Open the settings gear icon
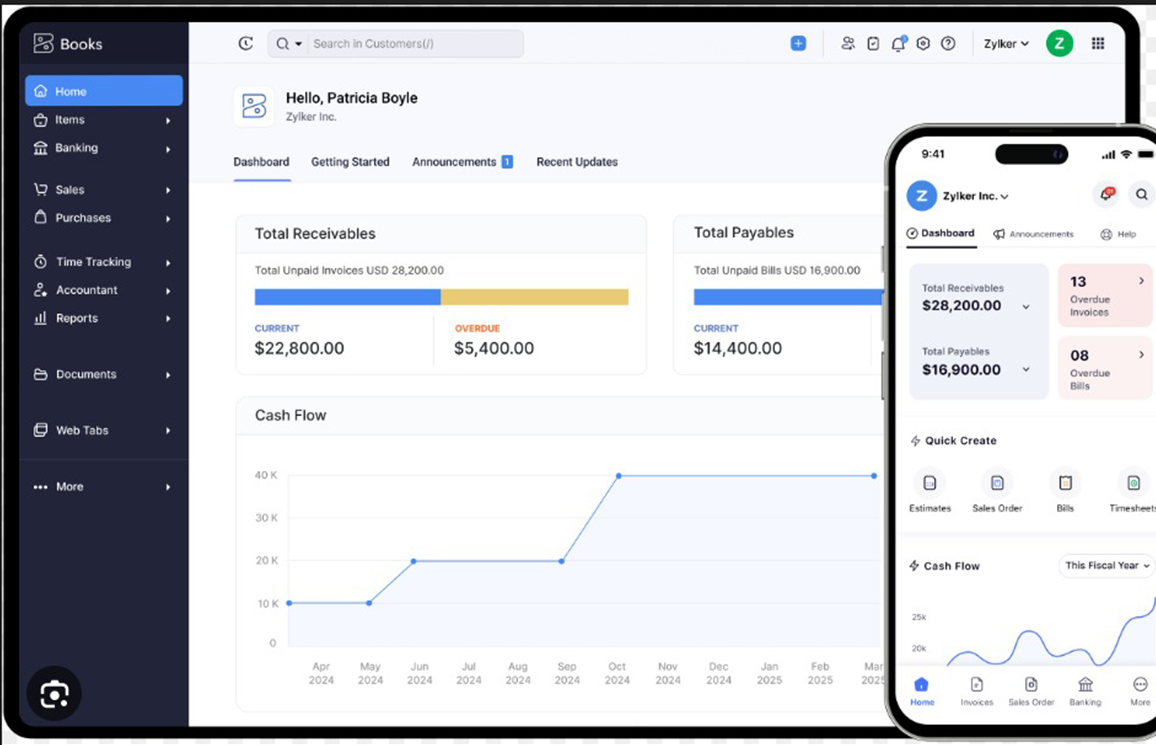This screenshot has width=1156, height=745. (x=923, y=44)
